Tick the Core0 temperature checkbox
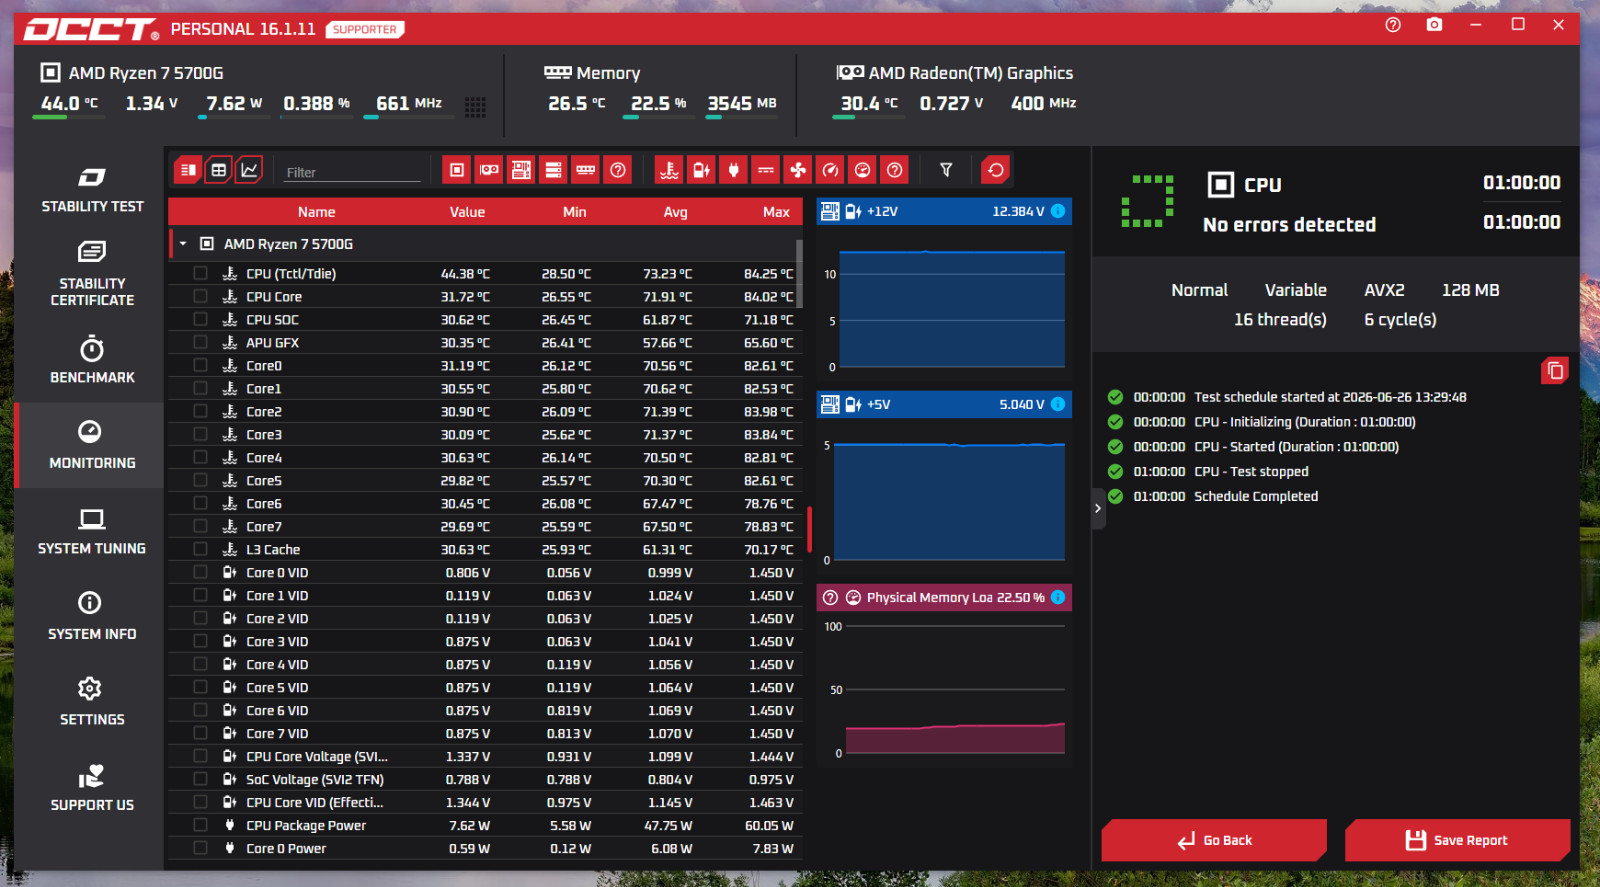Viewport: 1600px width, 887px height. point(200,365)
